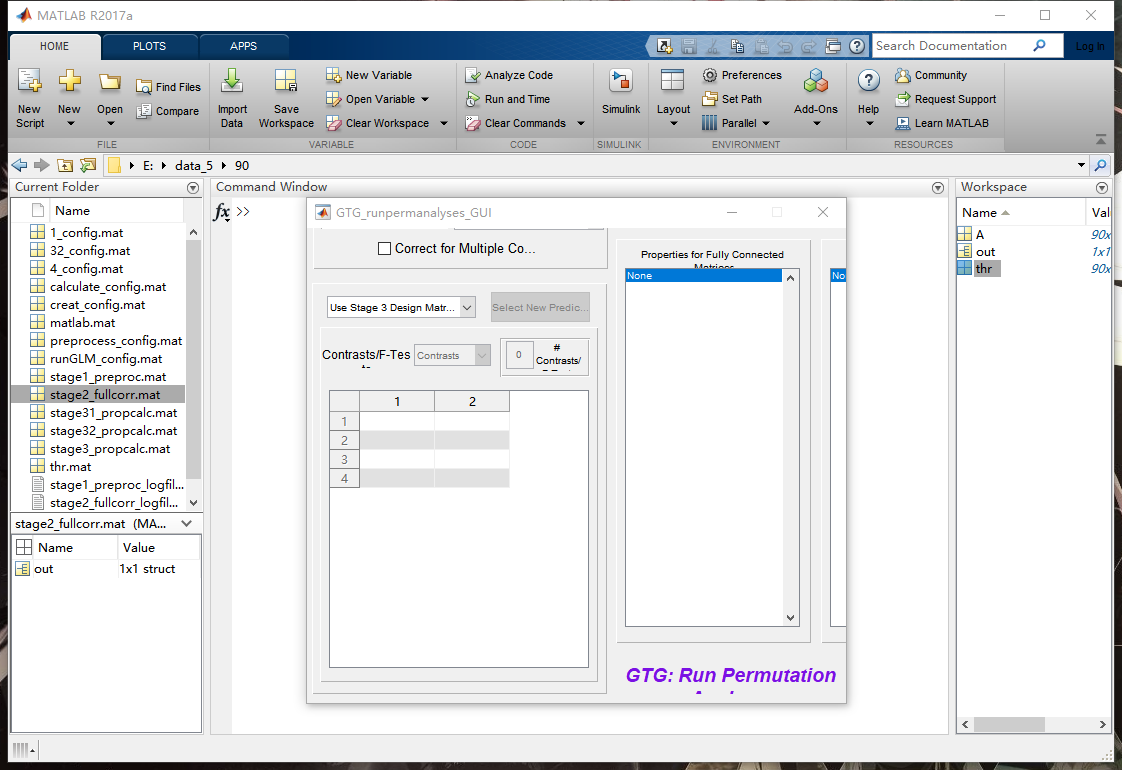Image resolution: width=1122 pixels, height=770 pixels.
Task: Enable Correct for Multiple Comparisons checkbox
Action: (384, 249)
